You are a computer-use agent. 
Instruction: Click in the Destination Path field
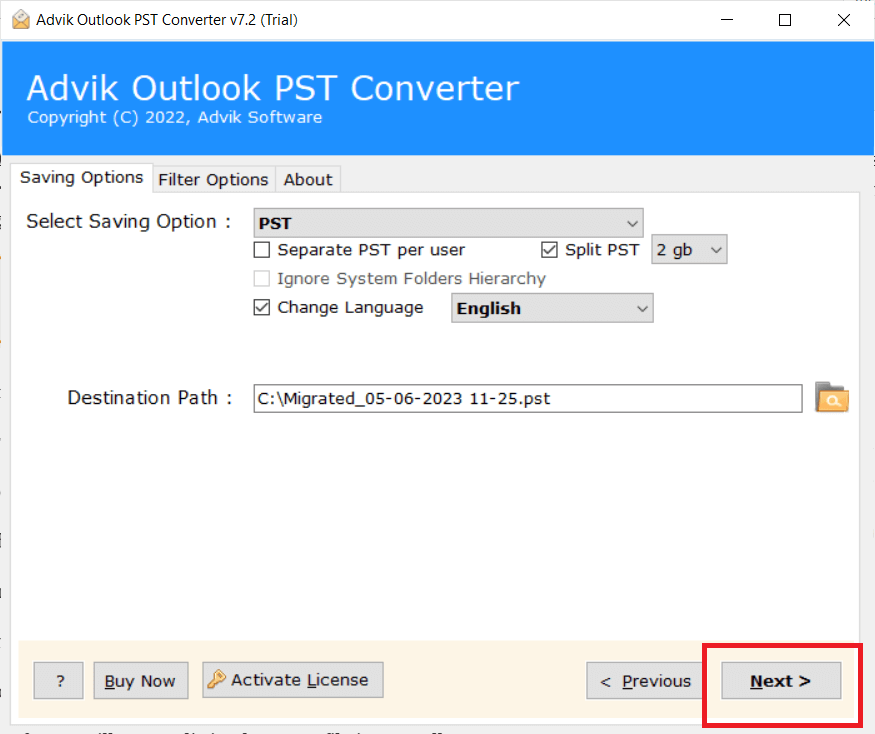(527, 399)
